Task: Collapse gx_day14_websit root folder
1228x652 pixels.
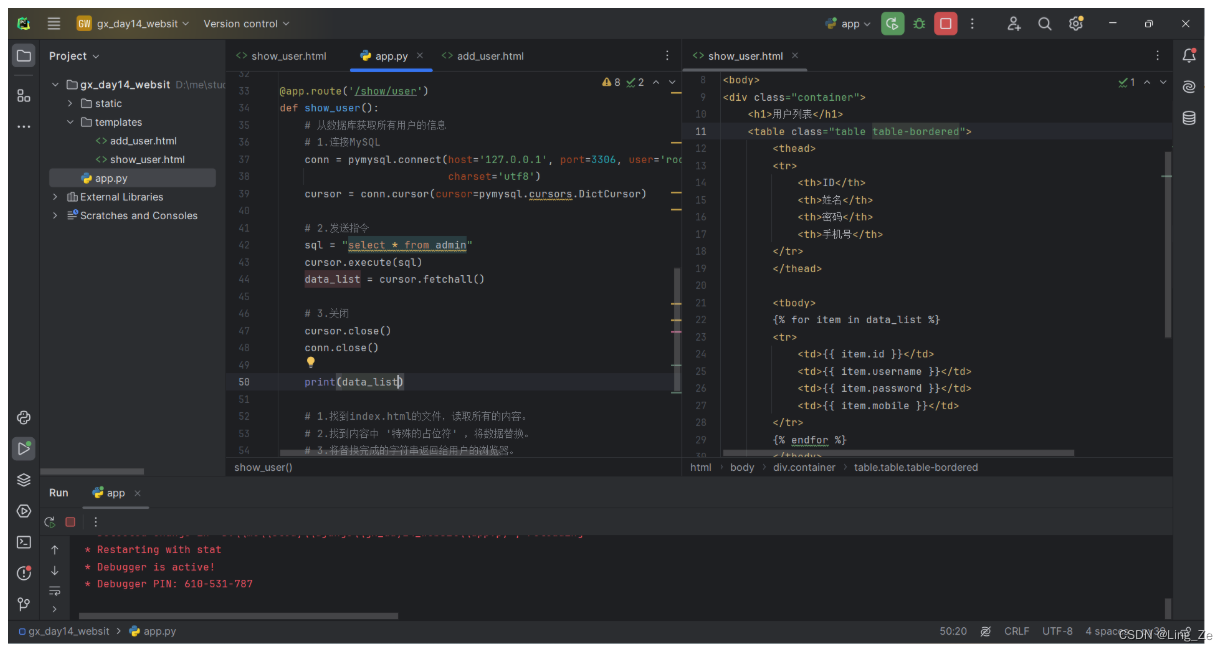Action: click(x=56, y=85)
